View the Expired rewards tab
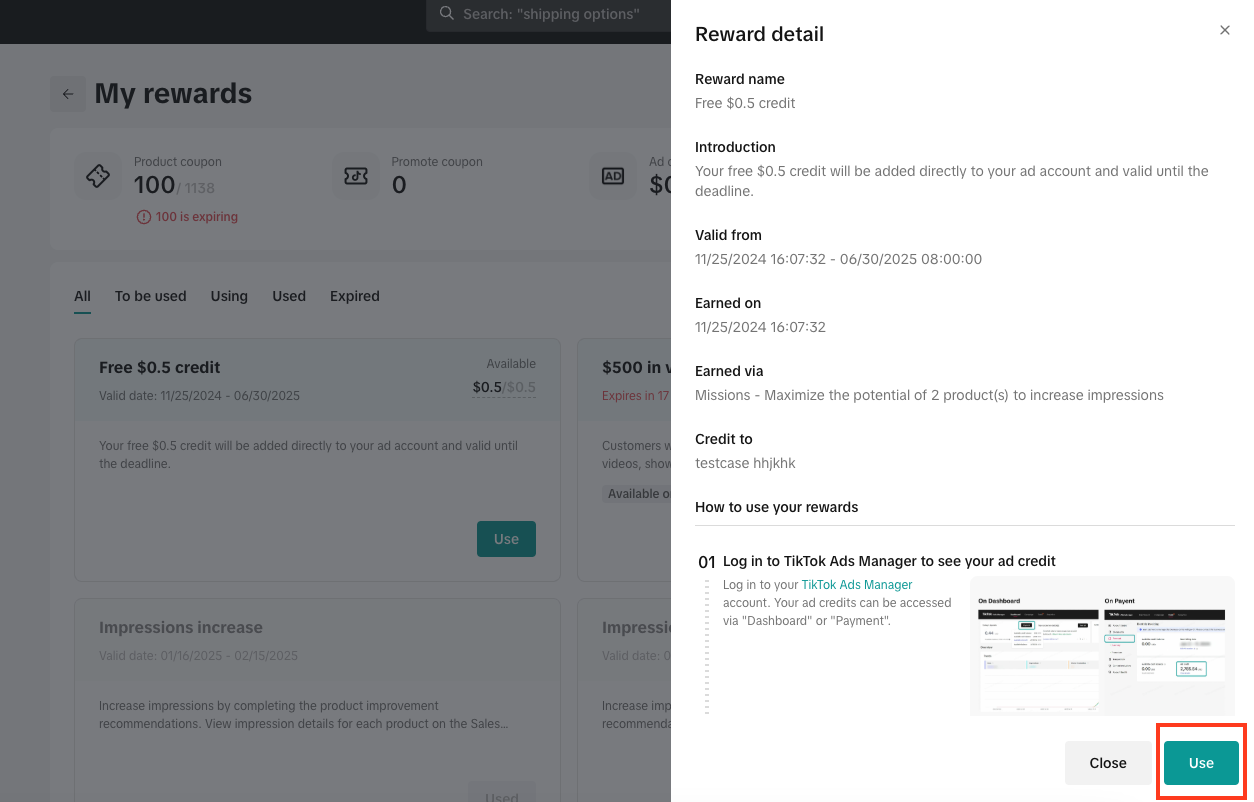Screen dimensions: 1254x802 pyautogui.click(x=355, y=296)
